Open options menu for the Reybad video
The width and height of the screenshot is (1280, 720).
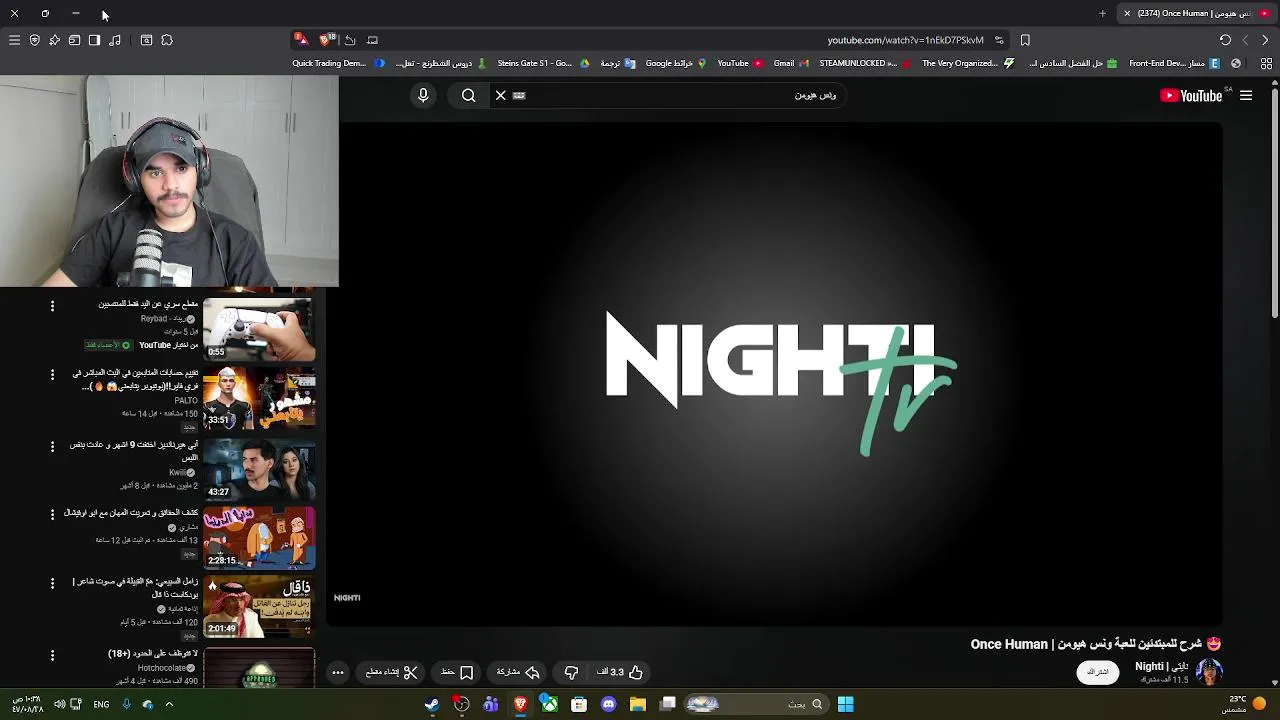coord(52,306)
